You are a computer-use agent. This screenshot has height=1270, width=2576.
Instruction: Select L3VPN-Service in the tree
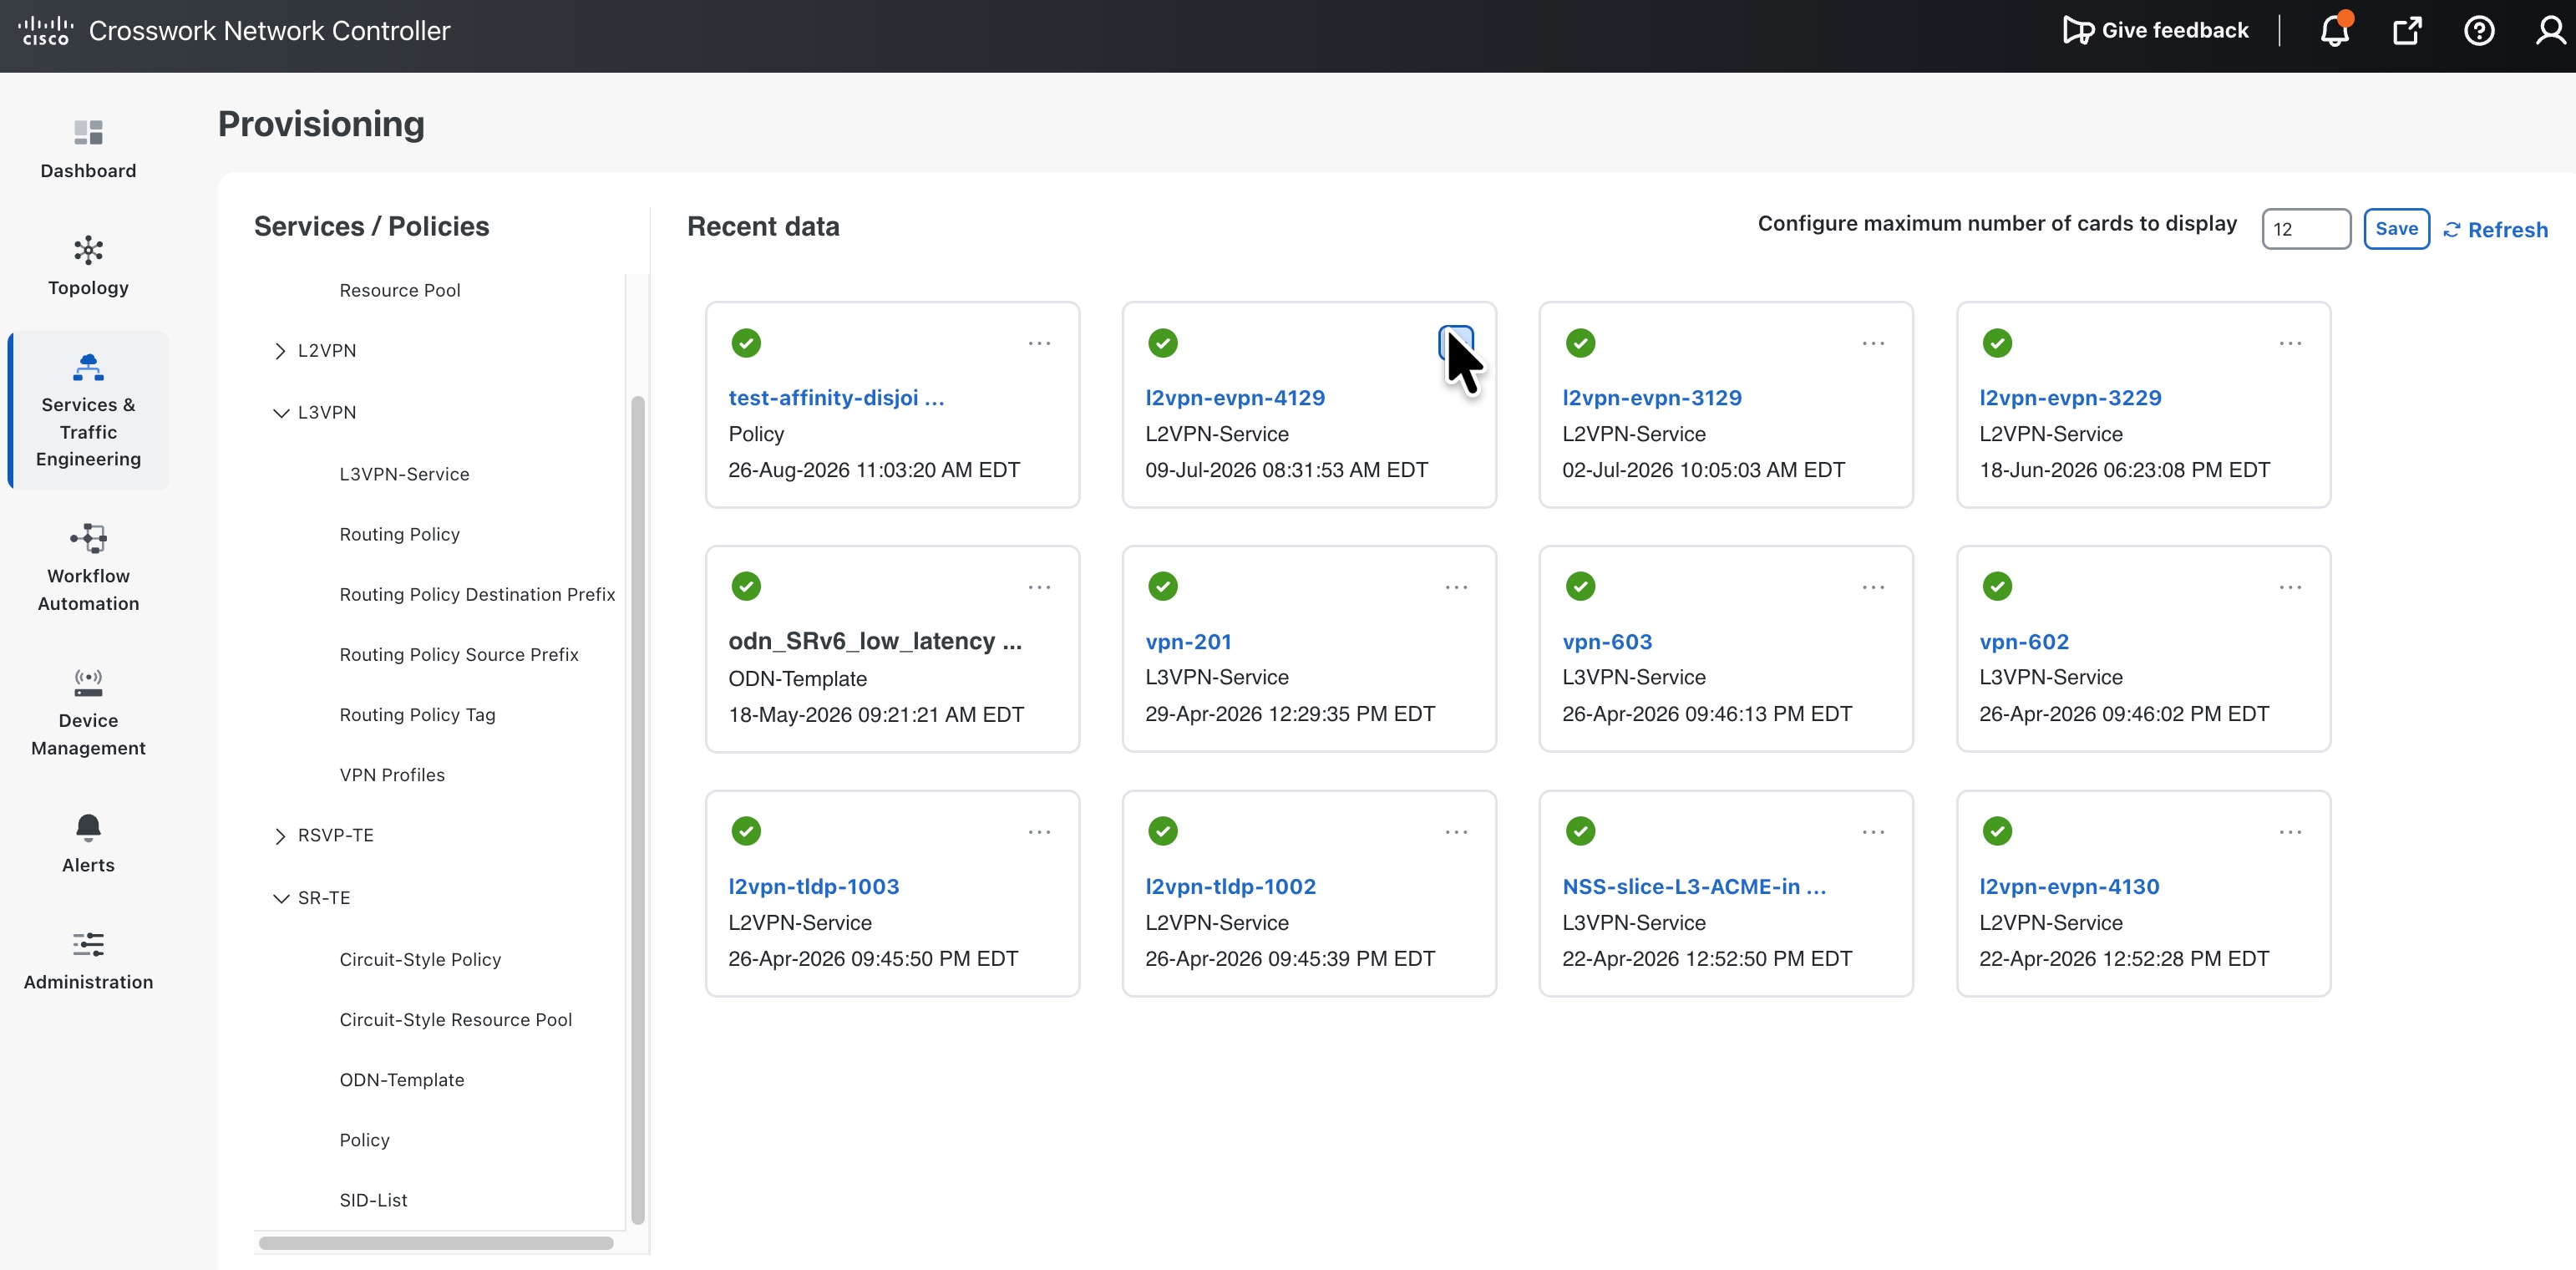pos(404,474)
